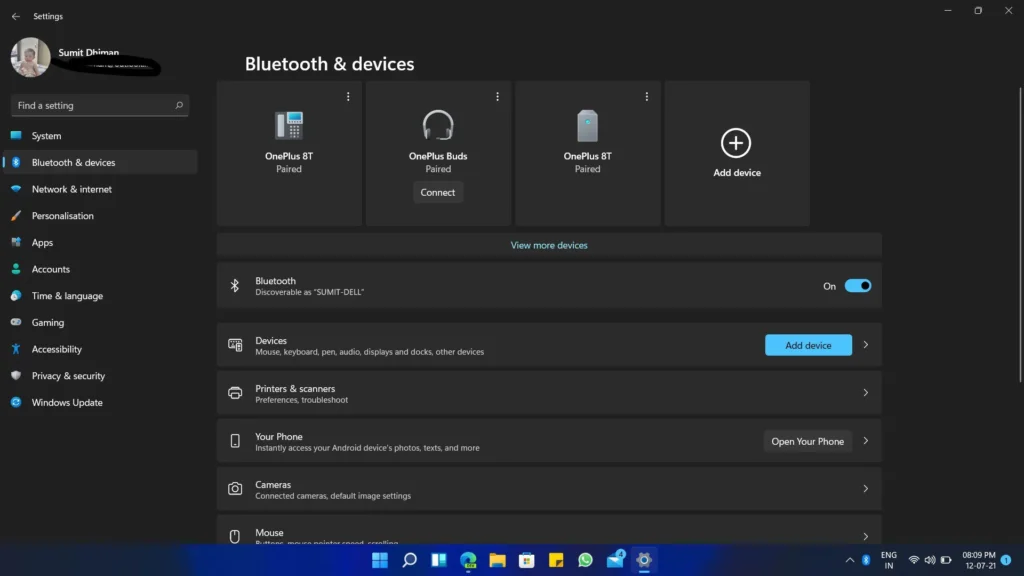Click the Settings gear on taskbar

(x=644, y=560)
